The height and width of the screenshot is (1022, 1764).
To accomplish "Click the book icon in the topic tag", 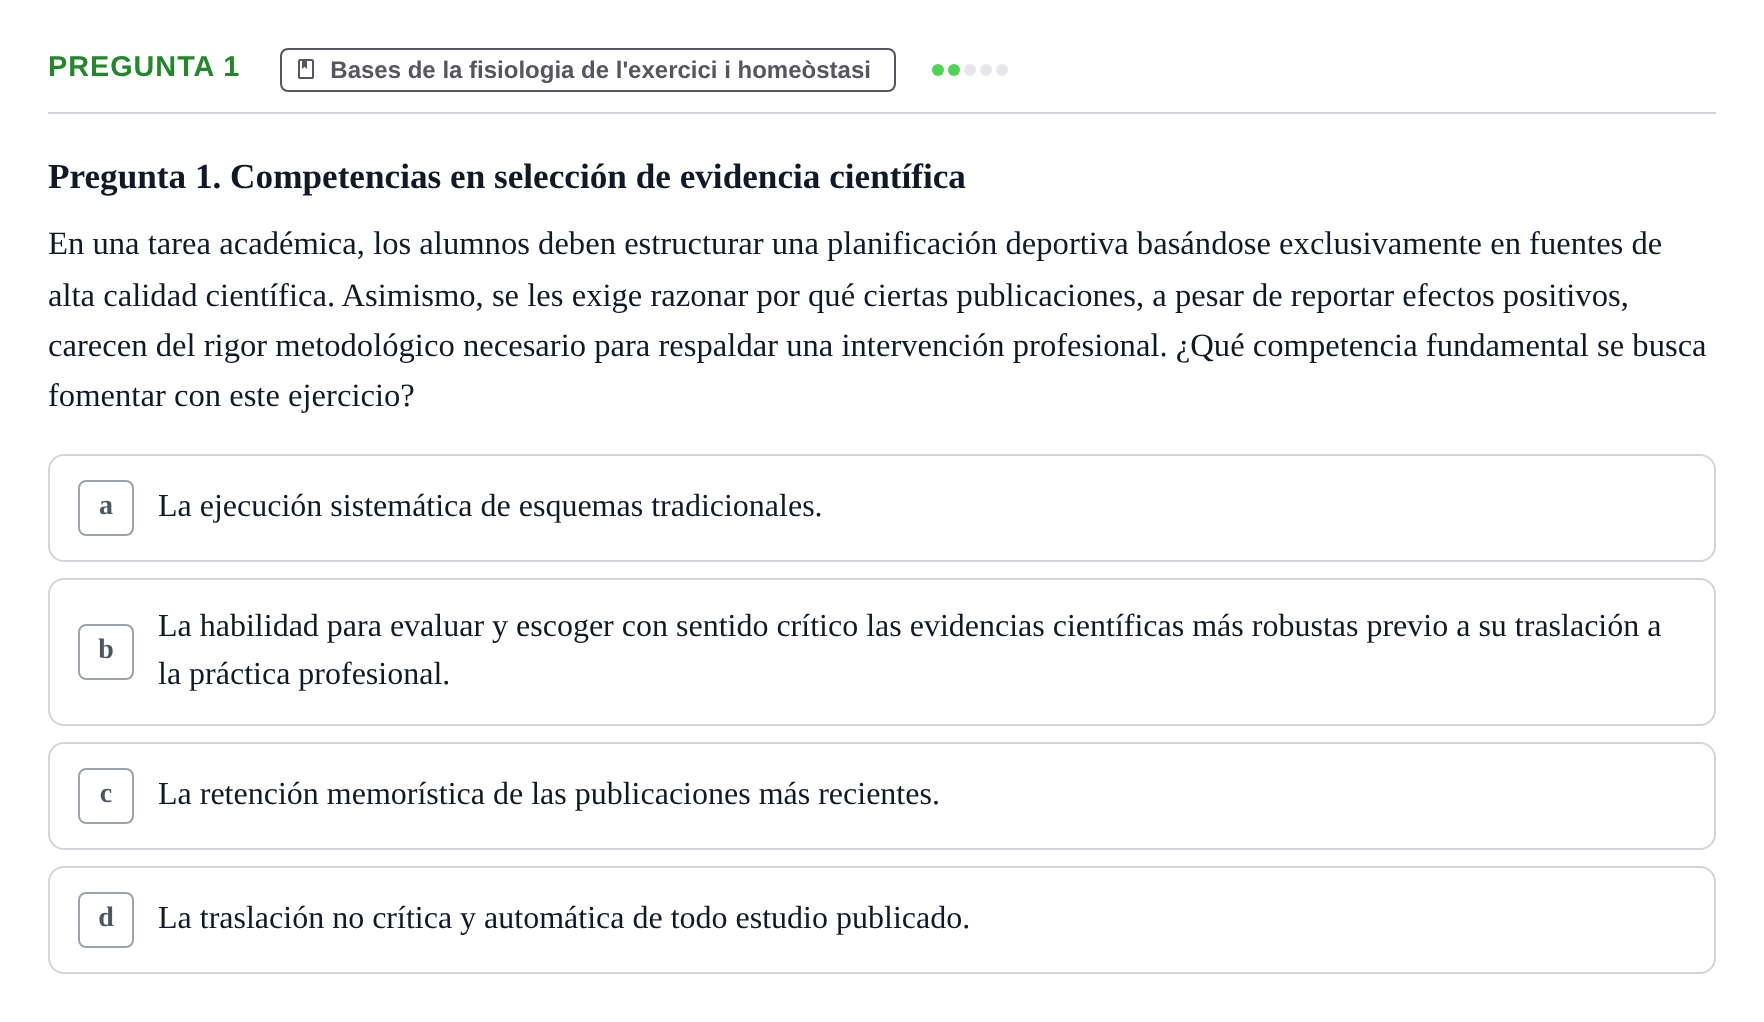I will pos(306,69).
